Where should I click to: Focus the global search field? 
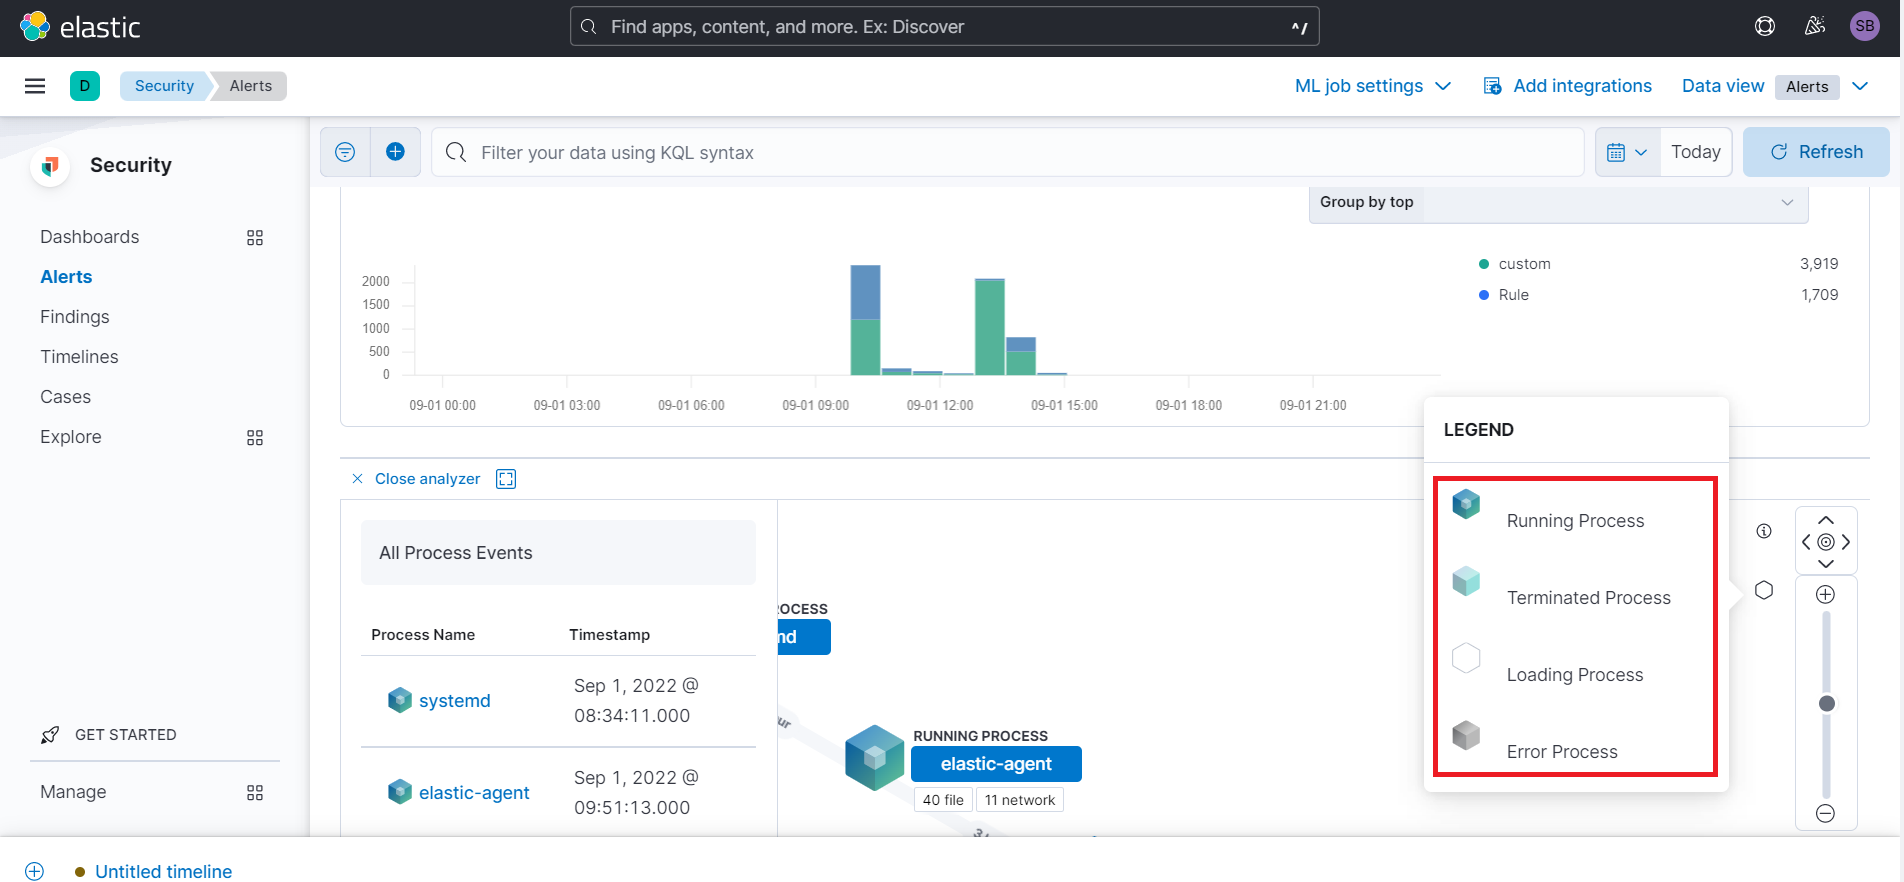coord(944,27)
